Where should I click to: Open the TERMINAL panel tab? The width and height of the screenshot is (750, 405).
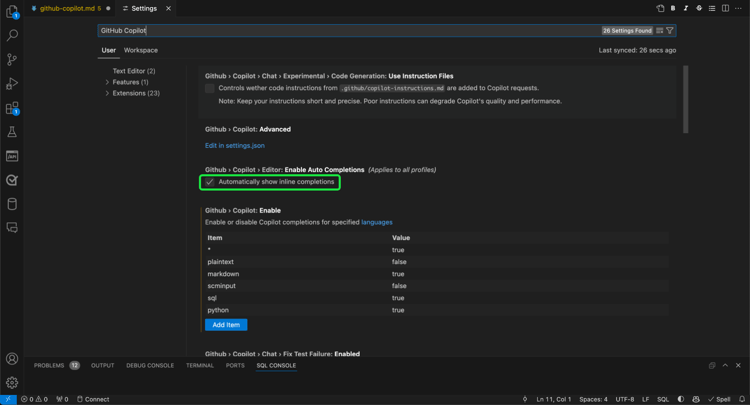coord(200,365)
